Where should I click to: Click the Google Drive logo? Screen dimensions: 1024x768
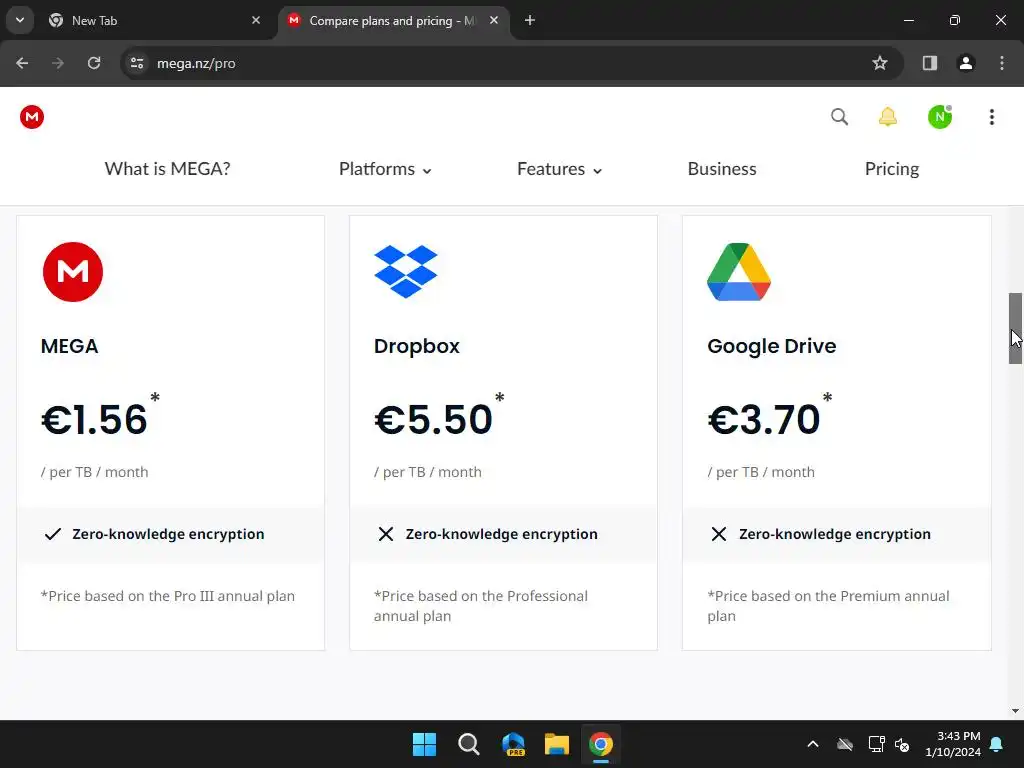739,272
